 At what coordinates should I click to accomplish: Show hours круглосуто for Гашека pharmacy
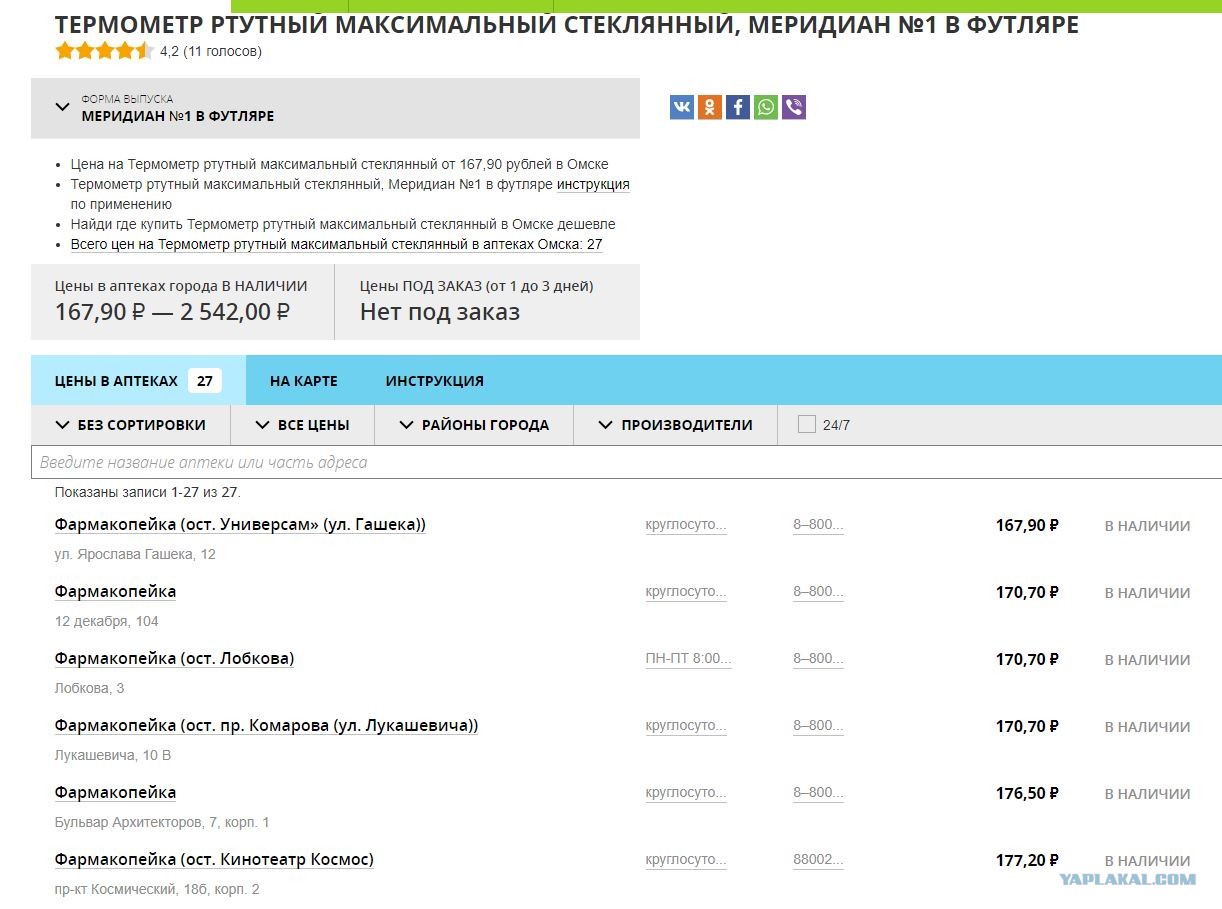point(686,525)
